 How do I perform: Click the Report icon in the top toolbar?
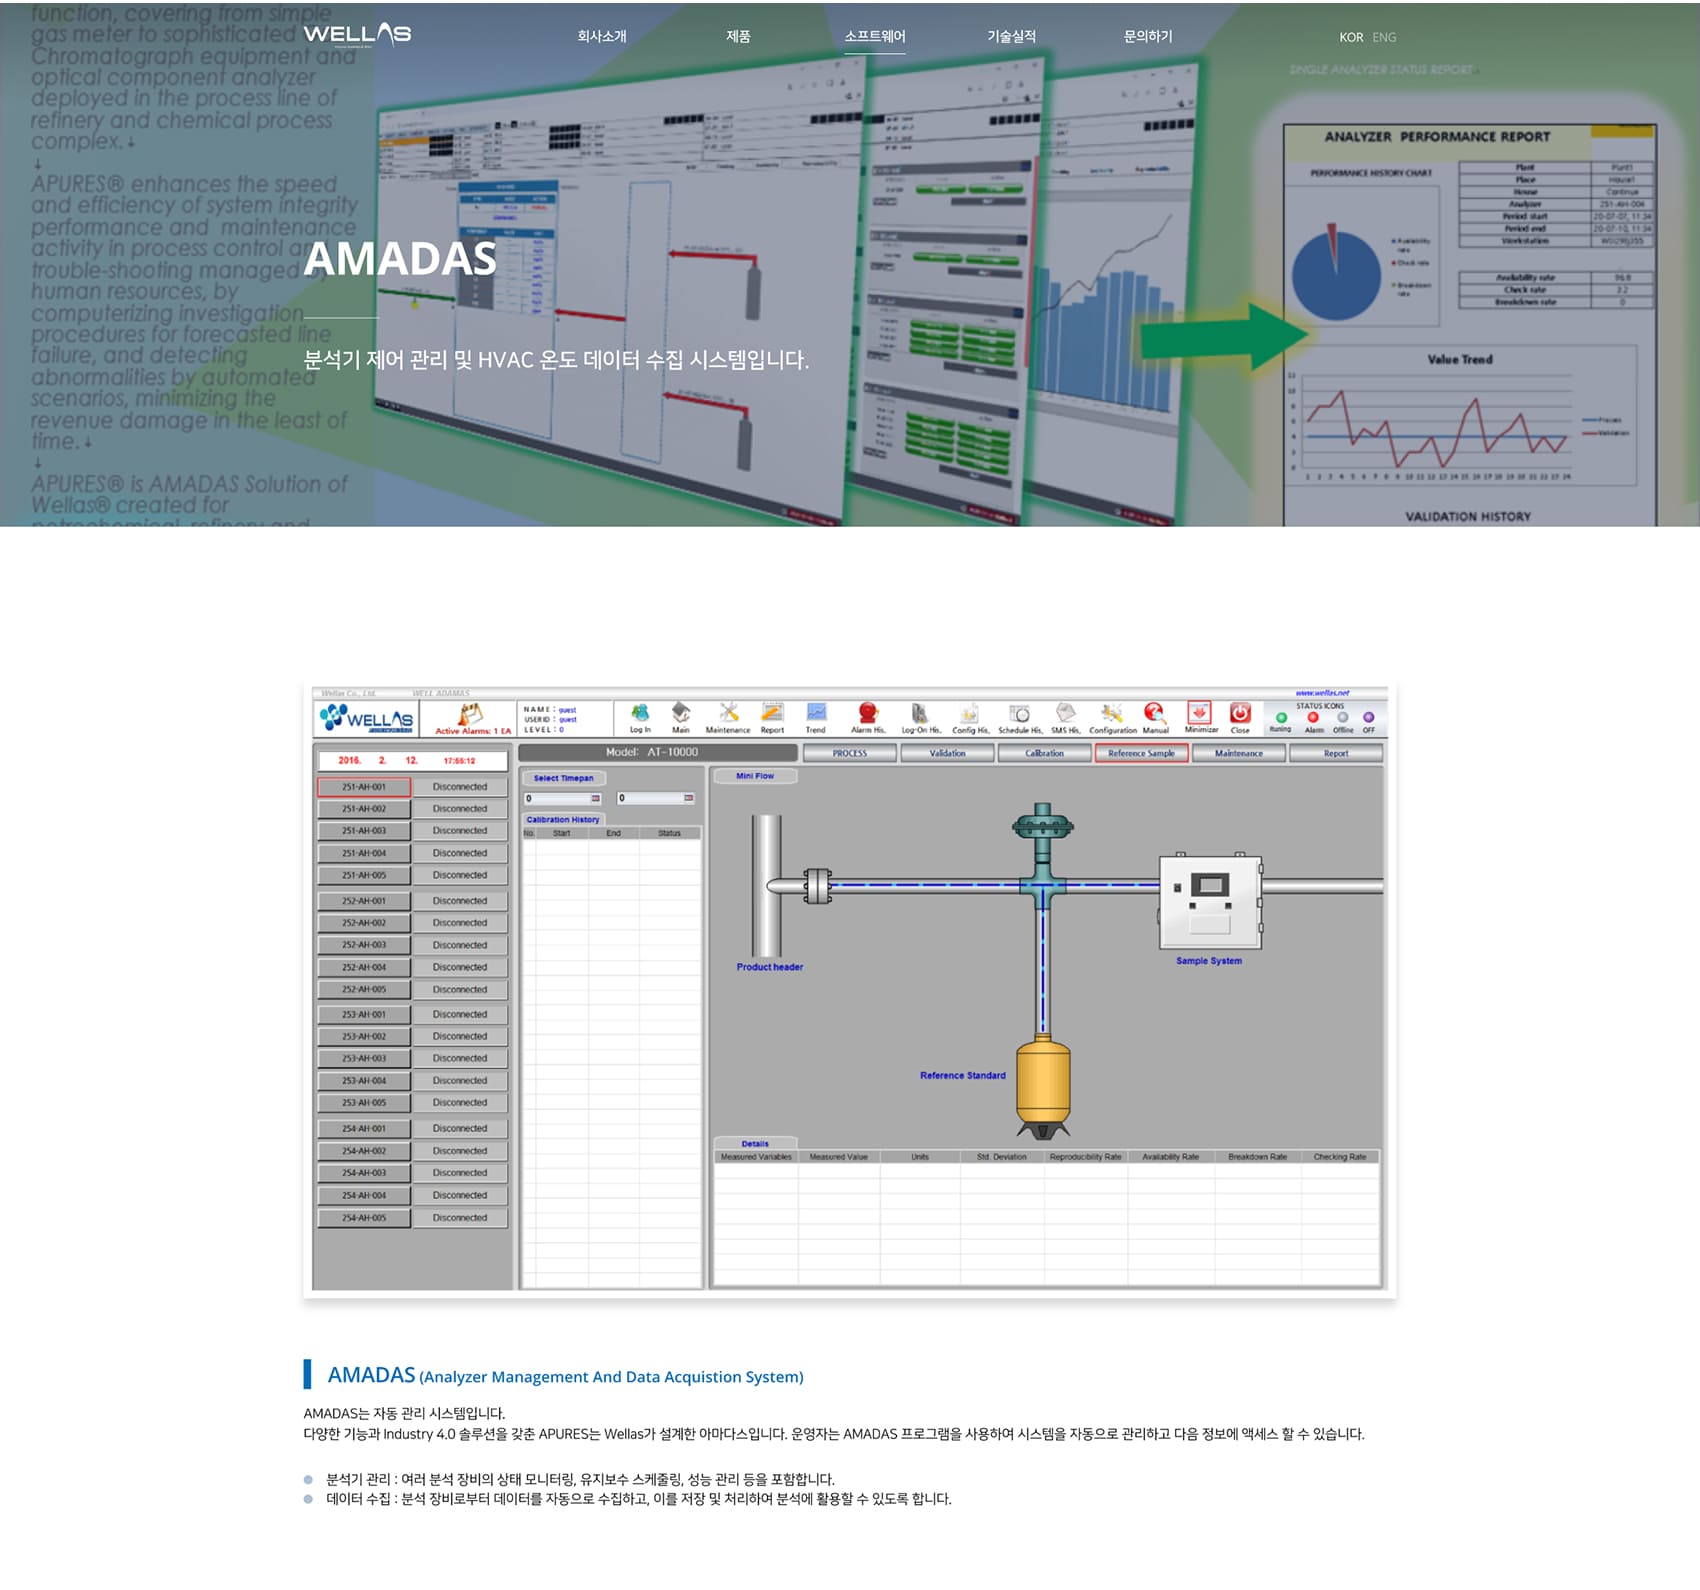(x=772, y=713)
